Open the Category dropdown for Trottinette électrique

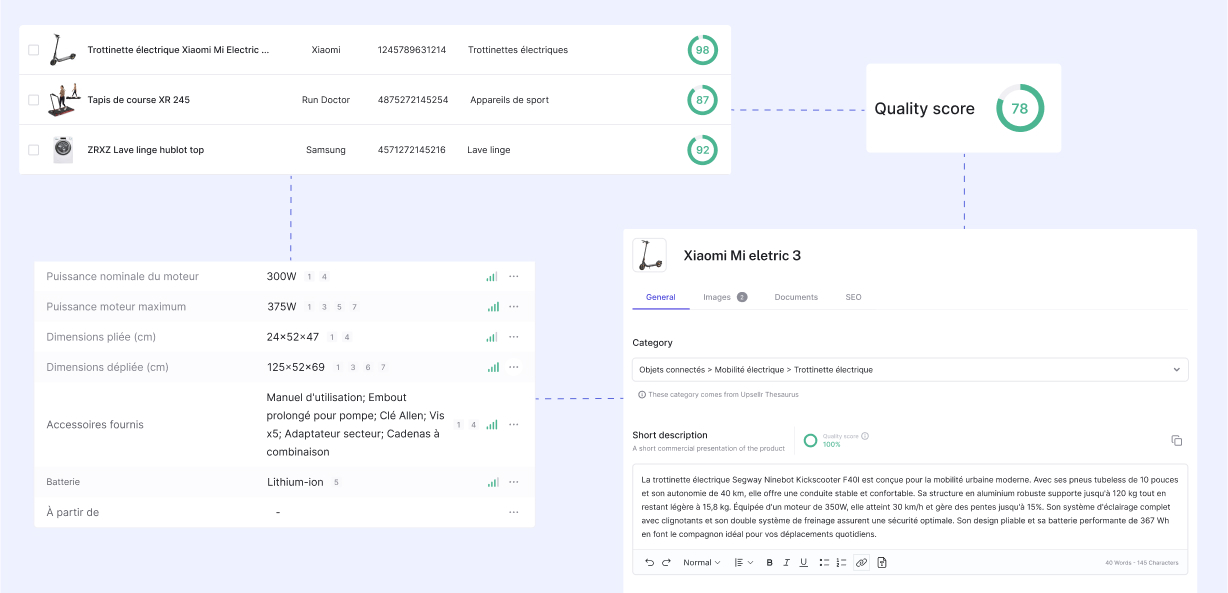[910, 369]
